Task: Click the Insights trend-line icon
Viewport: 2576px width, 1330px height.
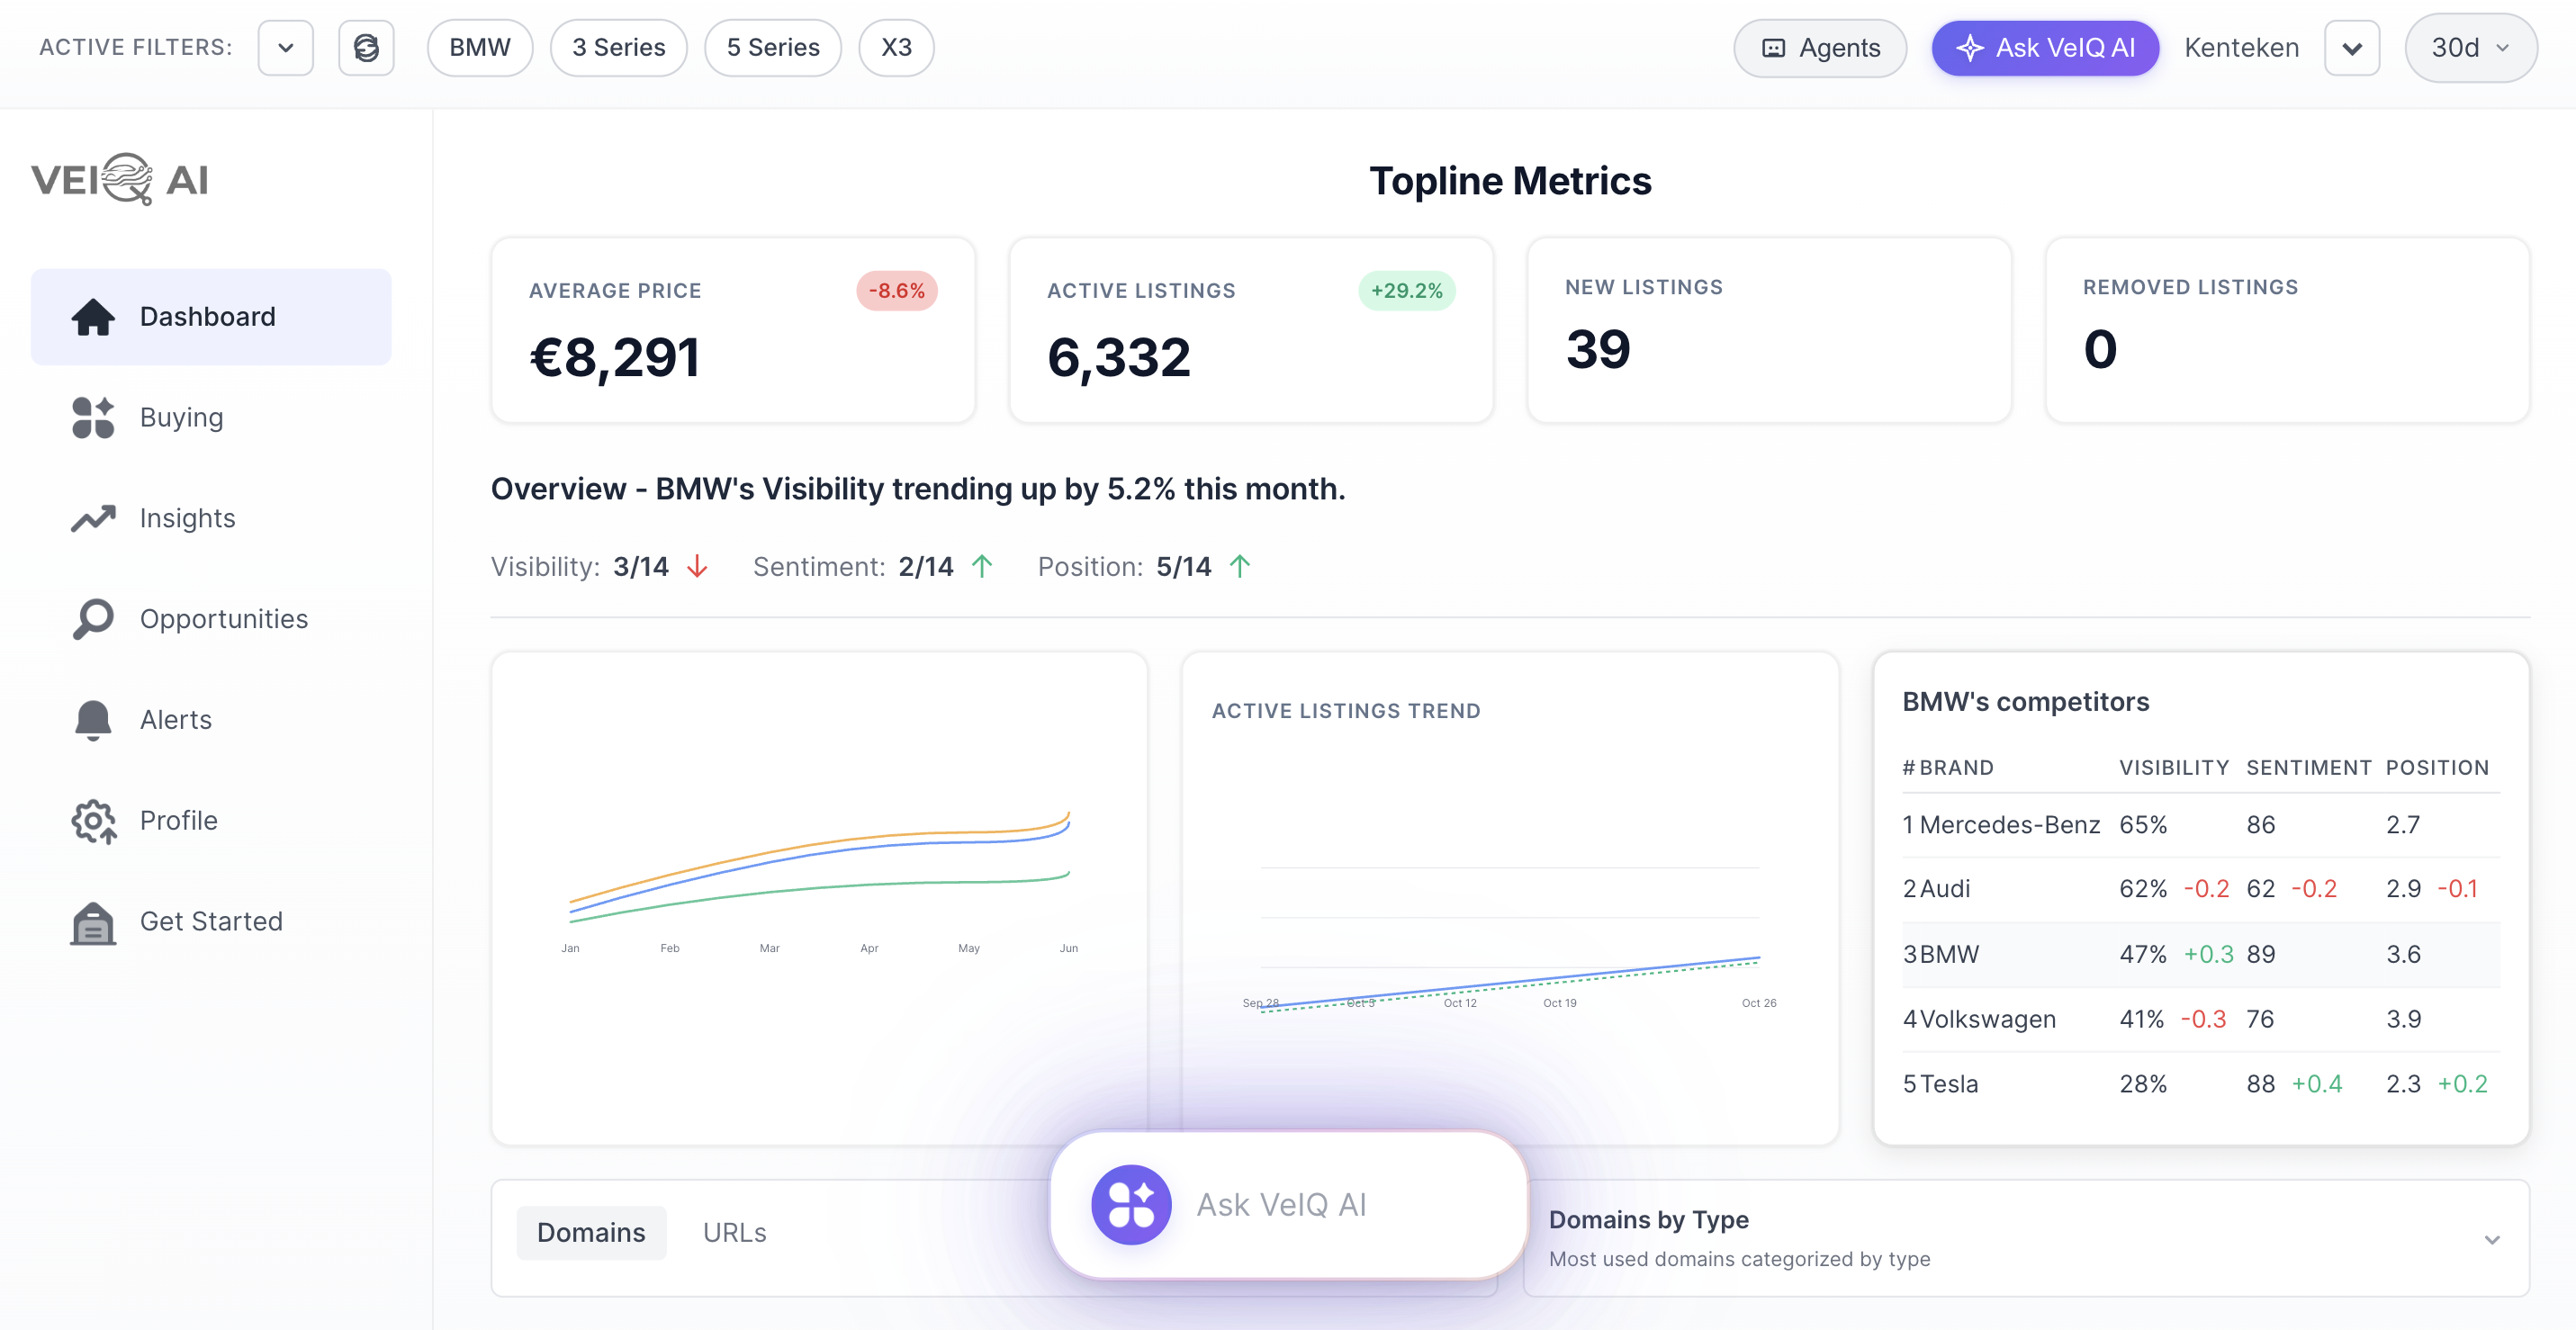Action: [93, 518]
